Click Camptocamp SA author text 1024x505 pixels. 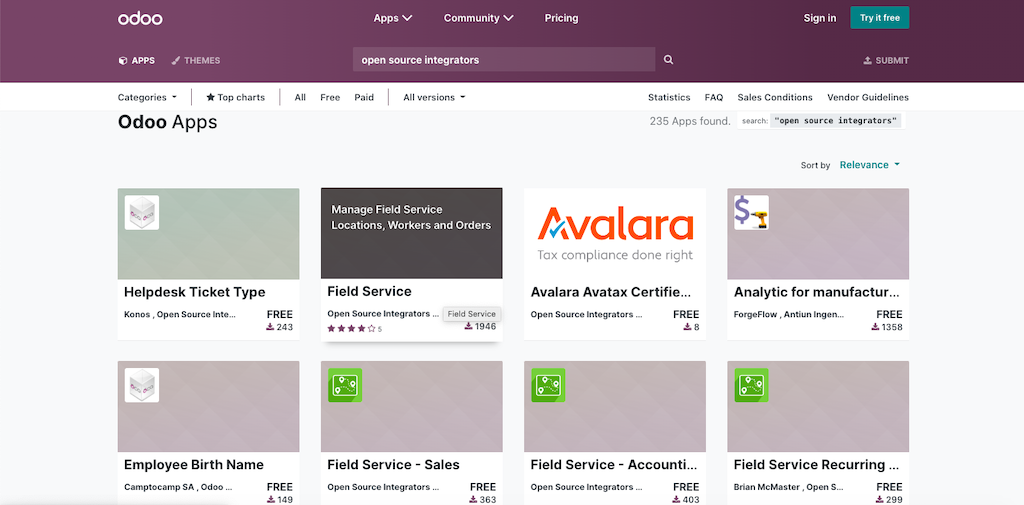(178, 487)
